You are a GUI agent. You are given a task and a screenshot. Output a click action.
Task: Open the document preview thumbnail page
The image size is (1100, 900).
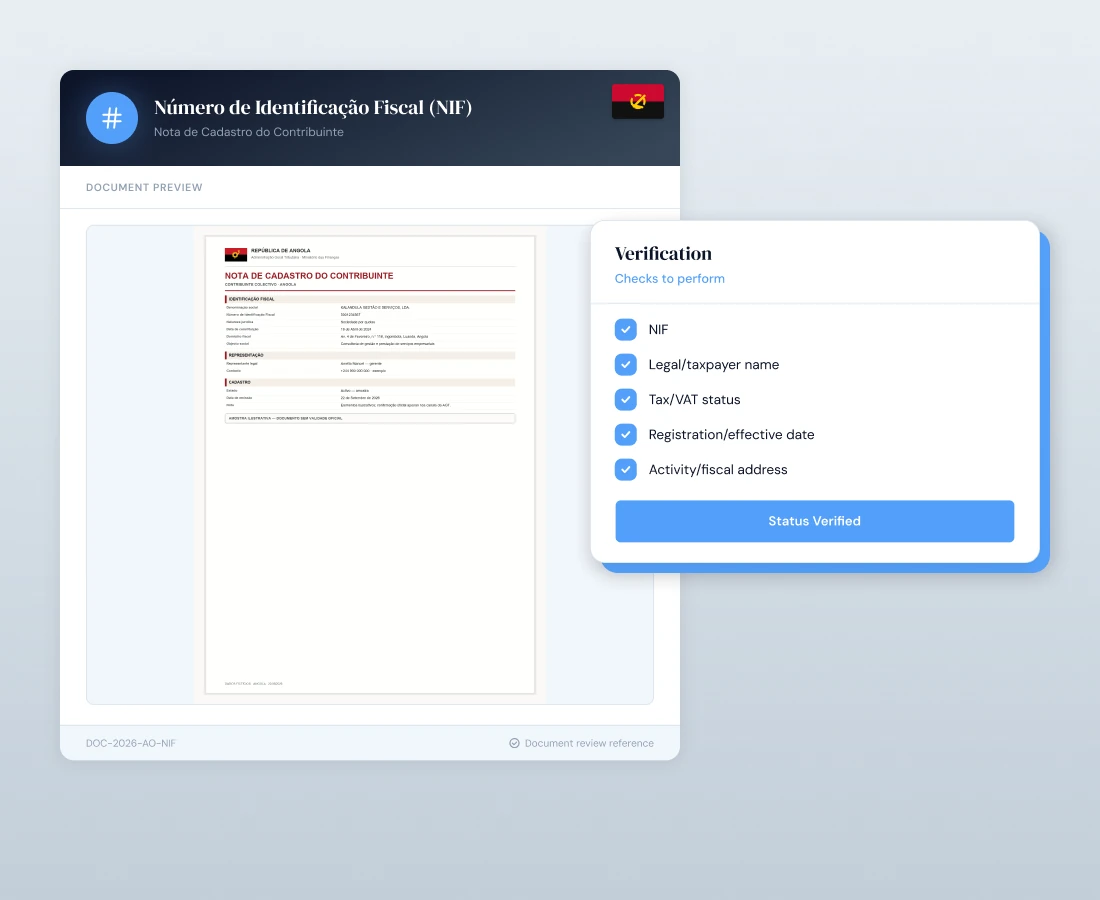370,465
